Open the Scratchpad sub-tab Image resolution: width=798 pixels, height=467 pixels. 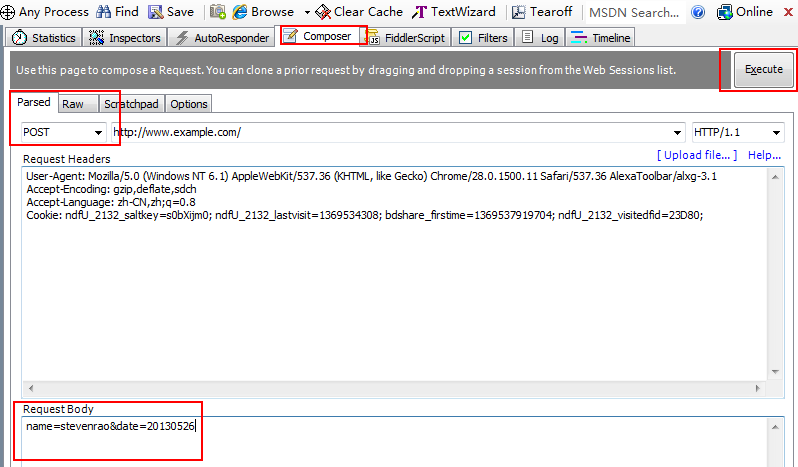(x=131, y=104)
